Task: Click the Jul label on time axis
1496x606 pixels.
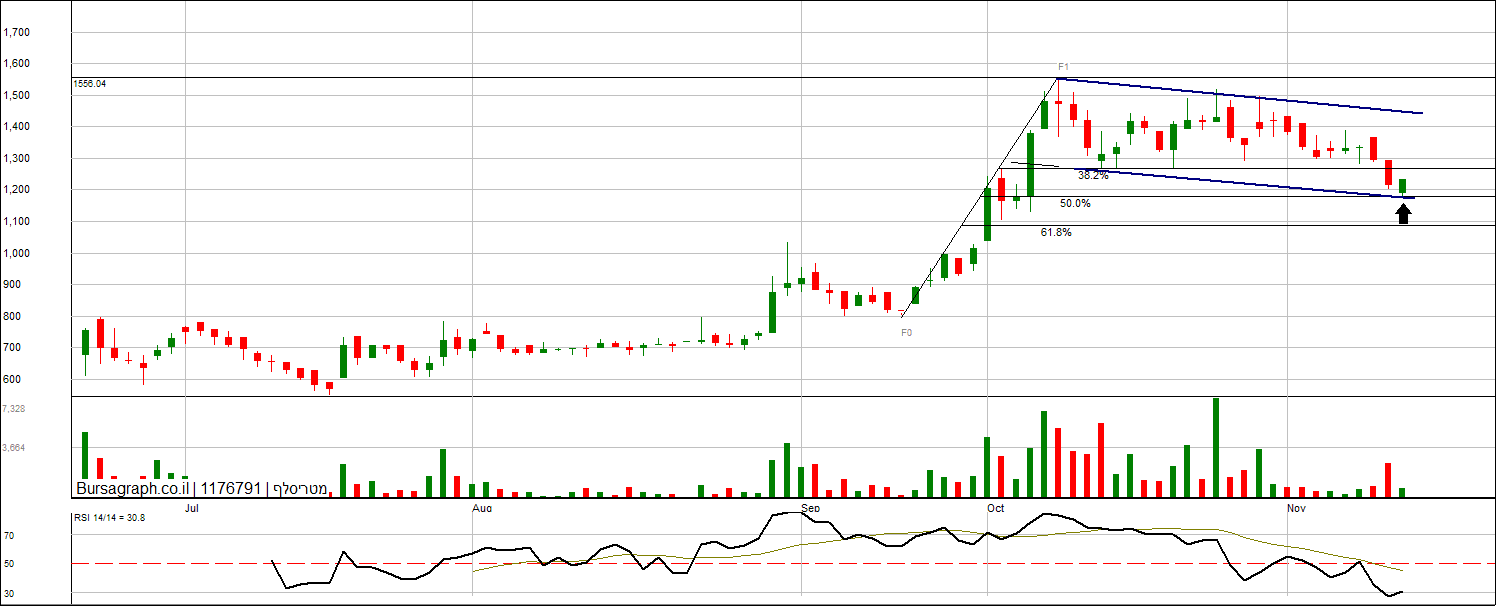Action: click(193, 508)
